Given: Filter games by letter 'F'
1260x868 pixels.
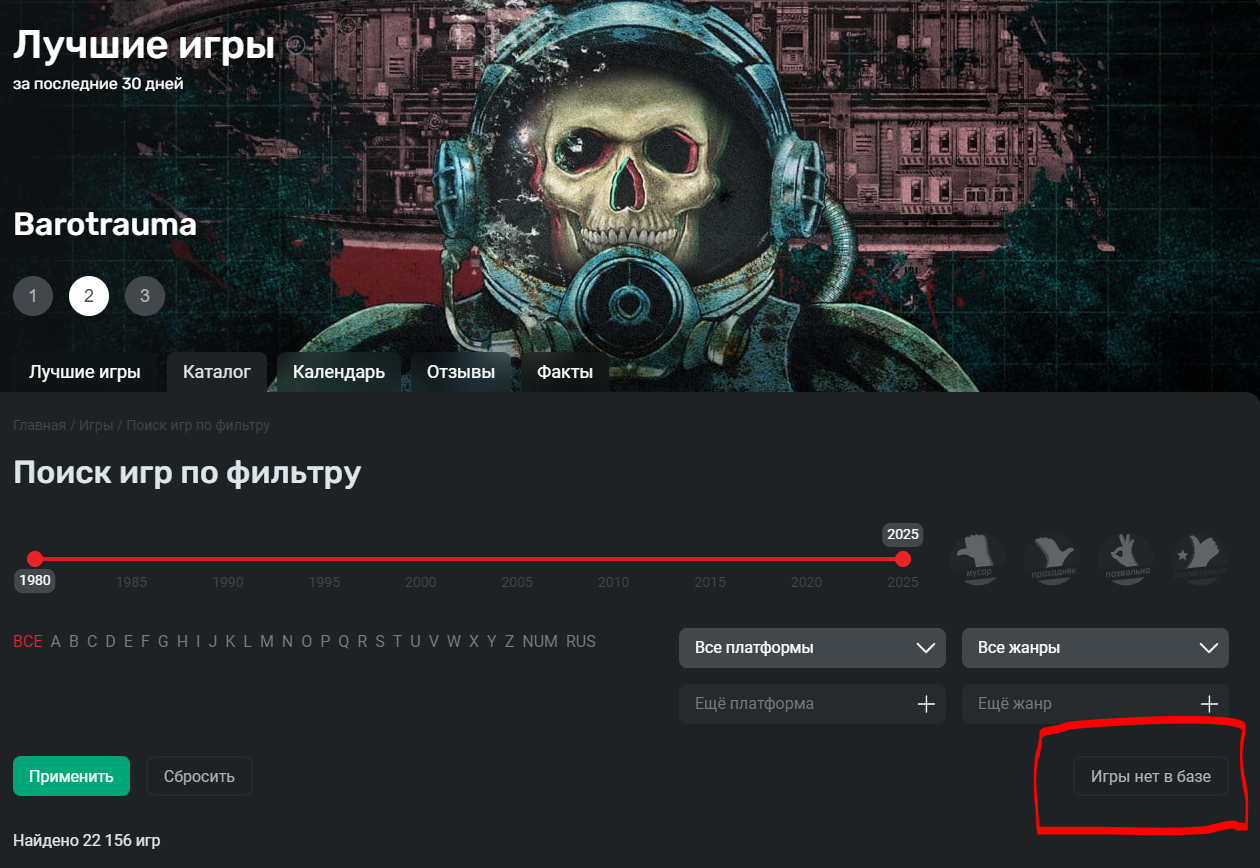Looking at the screenshot, I should click(146, 642).
